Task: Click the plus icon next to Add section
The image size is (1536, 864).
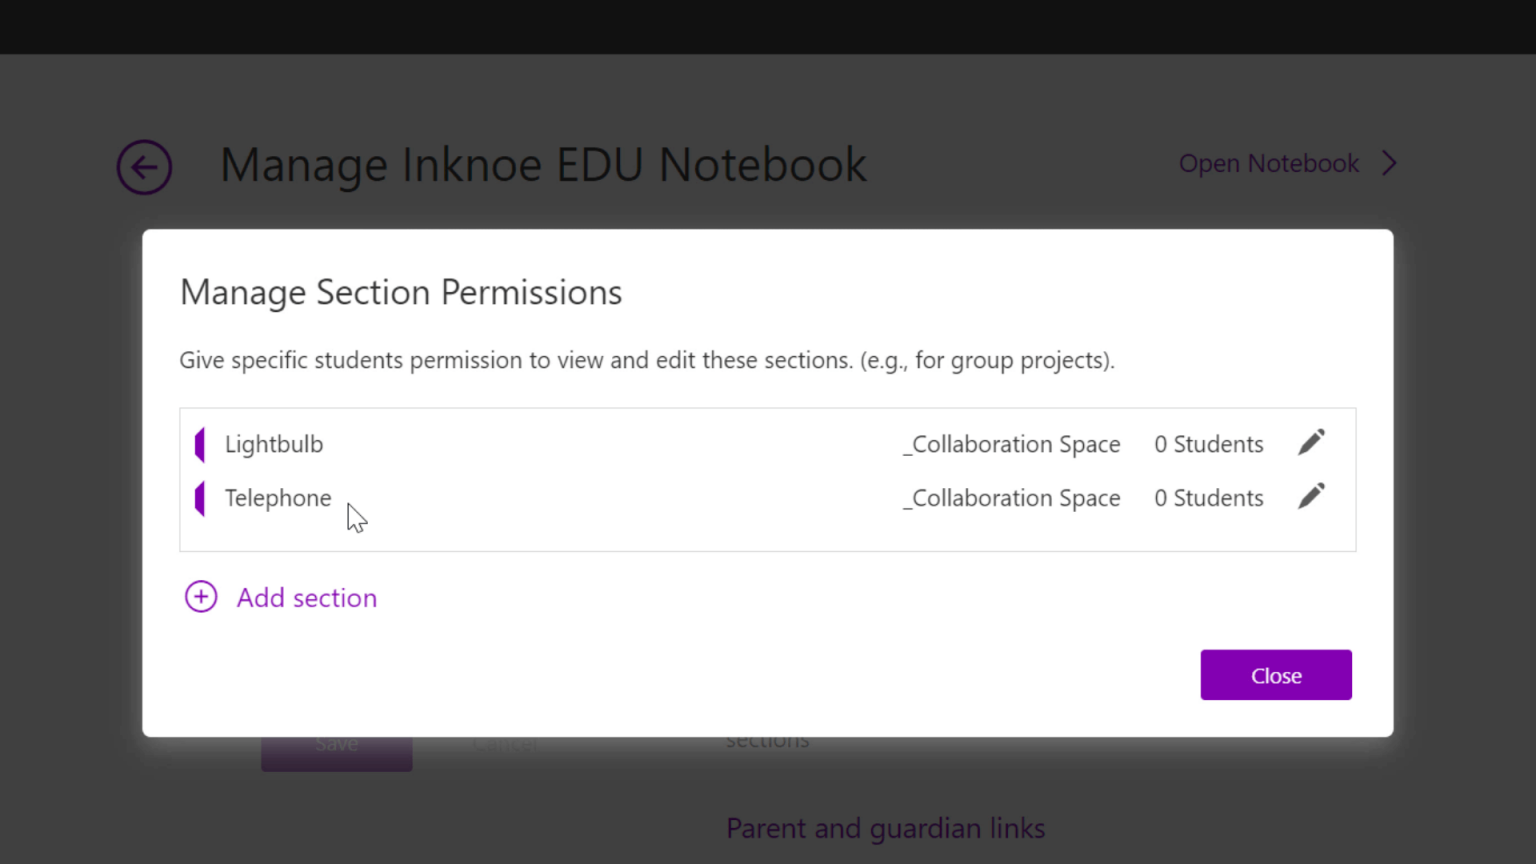Action: coord(200,596)
